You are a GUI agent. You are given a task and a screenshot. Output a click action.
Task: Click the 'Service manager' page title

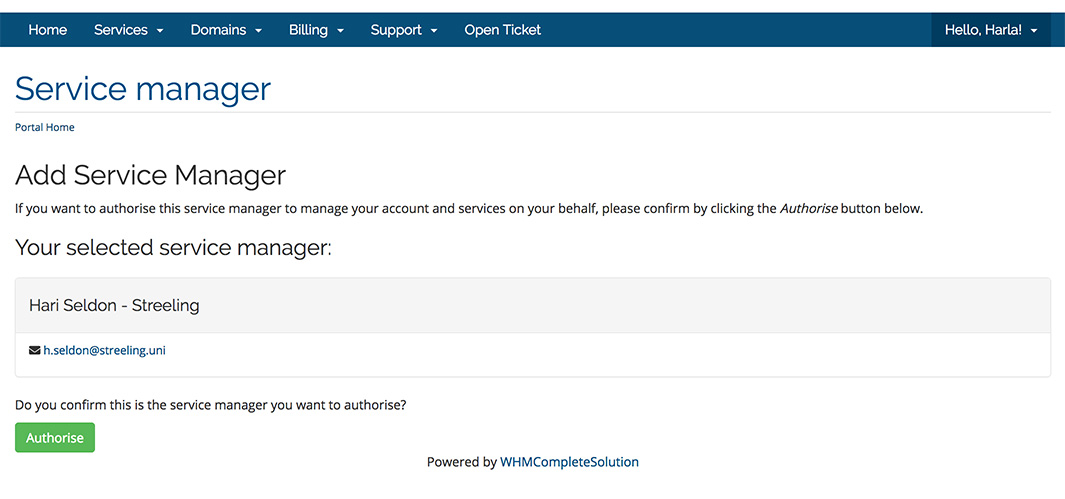click(143, 89)
